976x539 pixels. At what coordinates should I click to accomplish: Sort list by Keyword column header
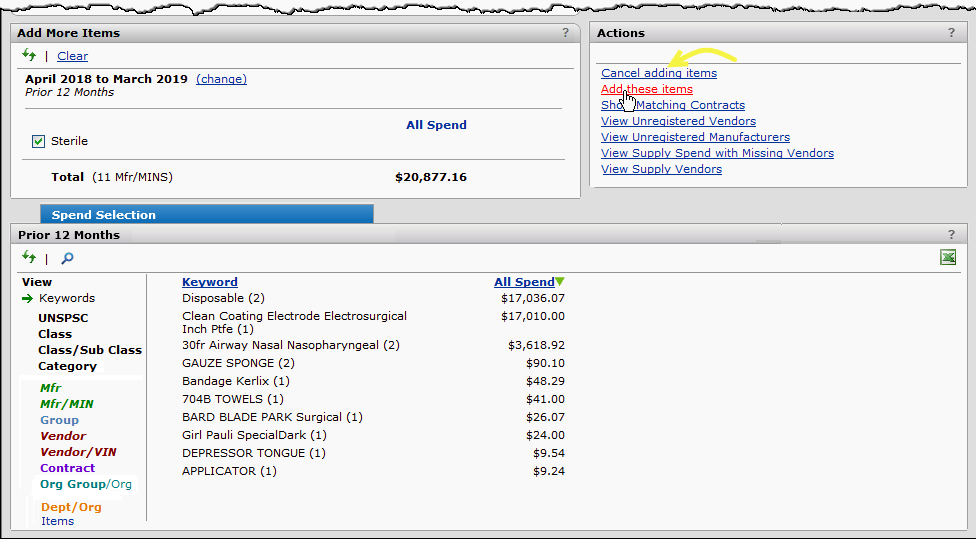point(209,282)
